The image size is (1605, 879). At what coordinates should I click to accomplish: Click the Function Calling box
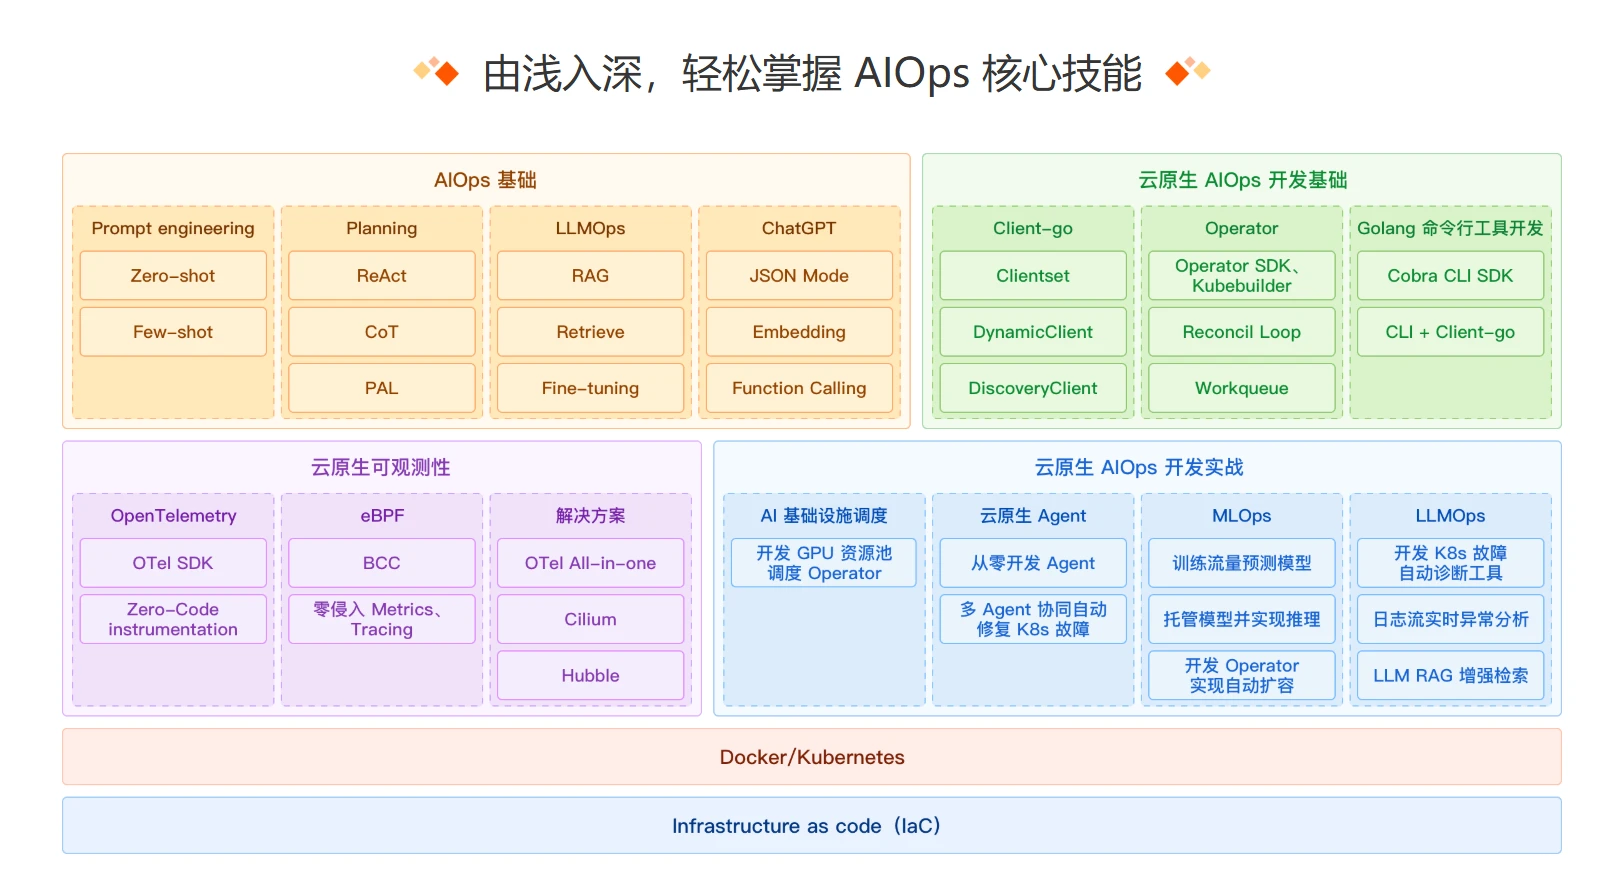tap(799, 388)
